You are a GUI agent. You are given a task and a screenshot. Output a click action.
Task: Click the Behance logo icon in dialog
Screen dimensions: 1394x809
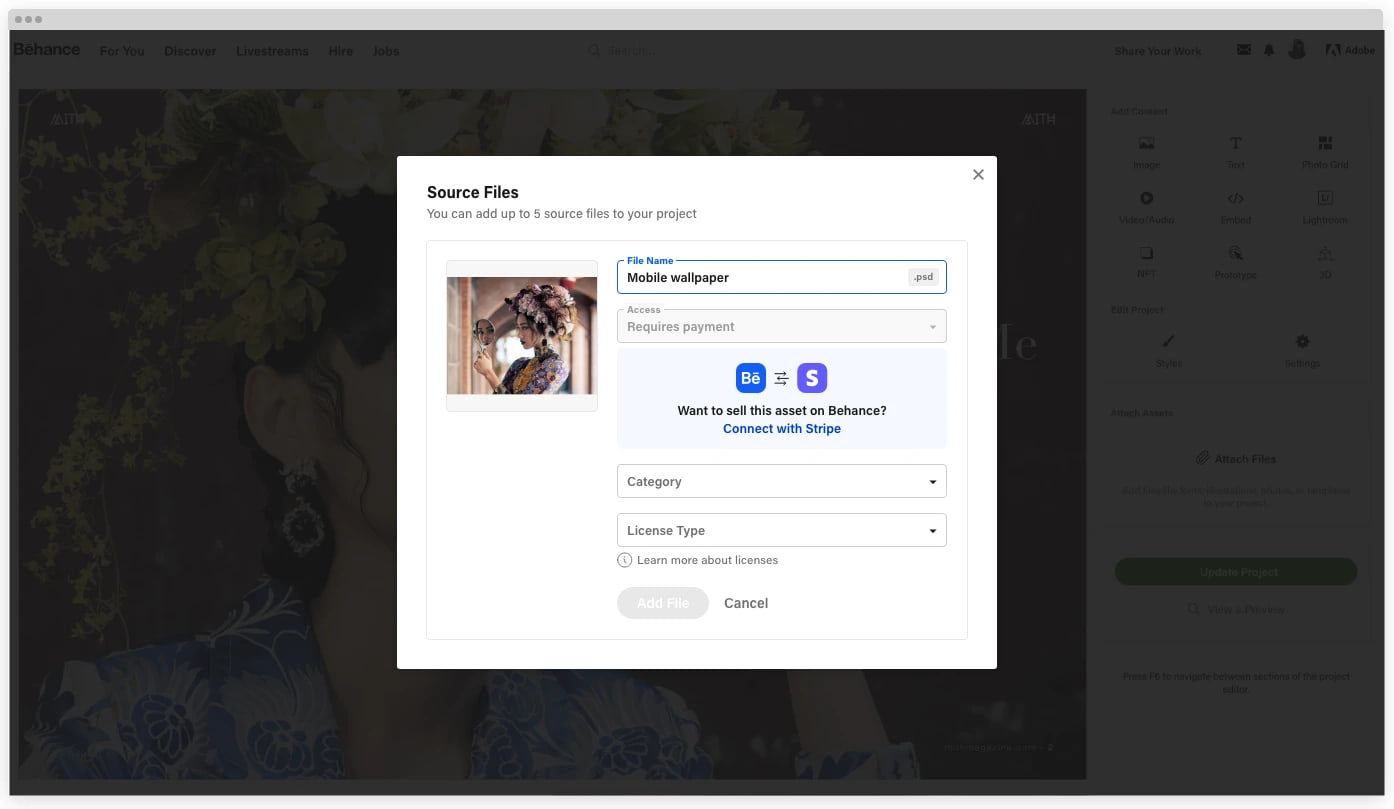[751, 378]
